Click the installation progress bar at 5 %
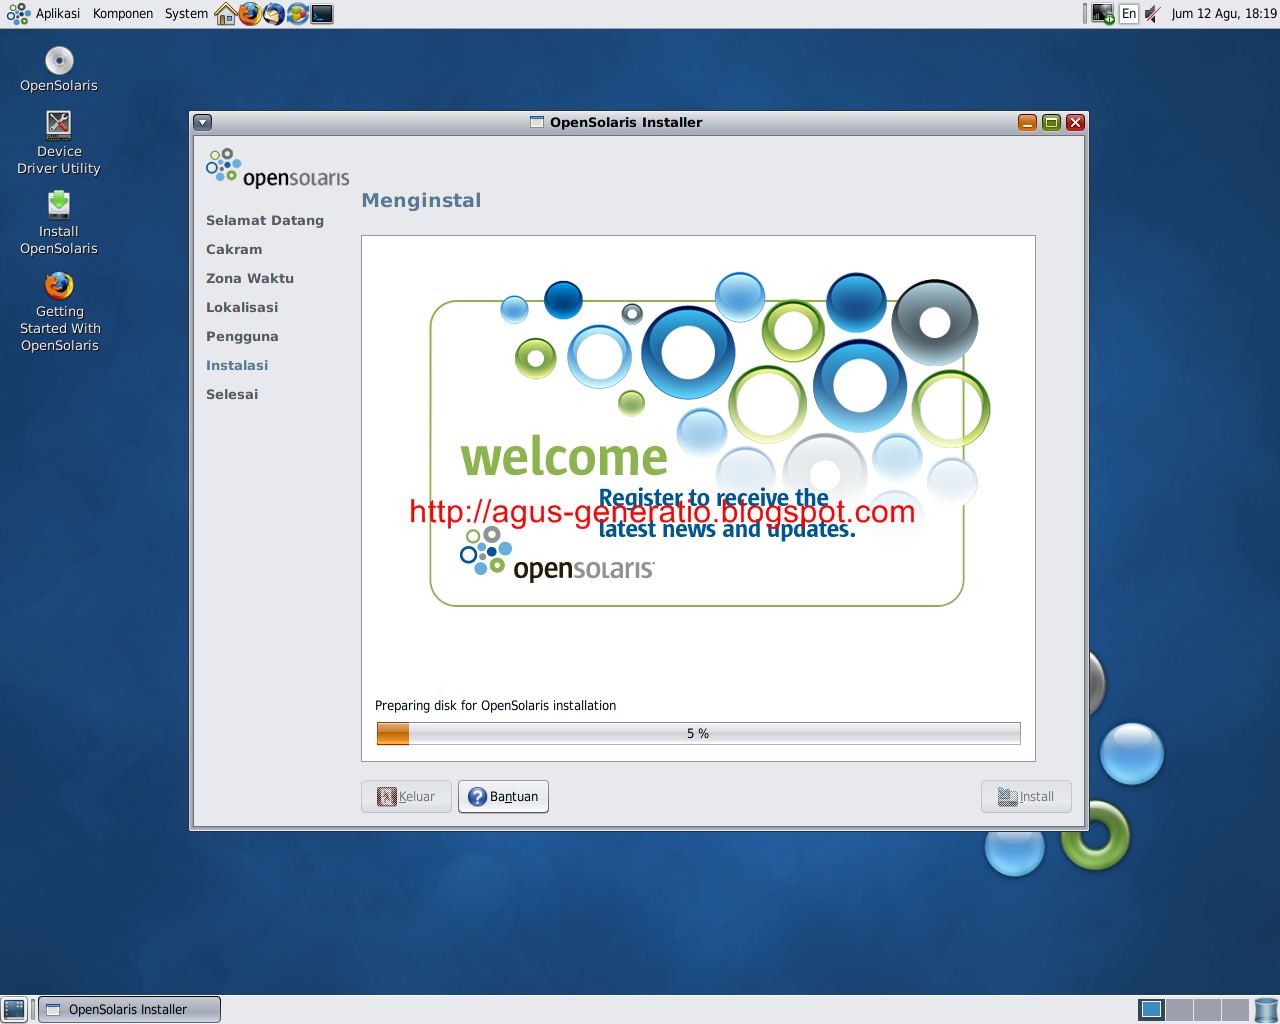 pyautogui.click(x=698, y=734)
